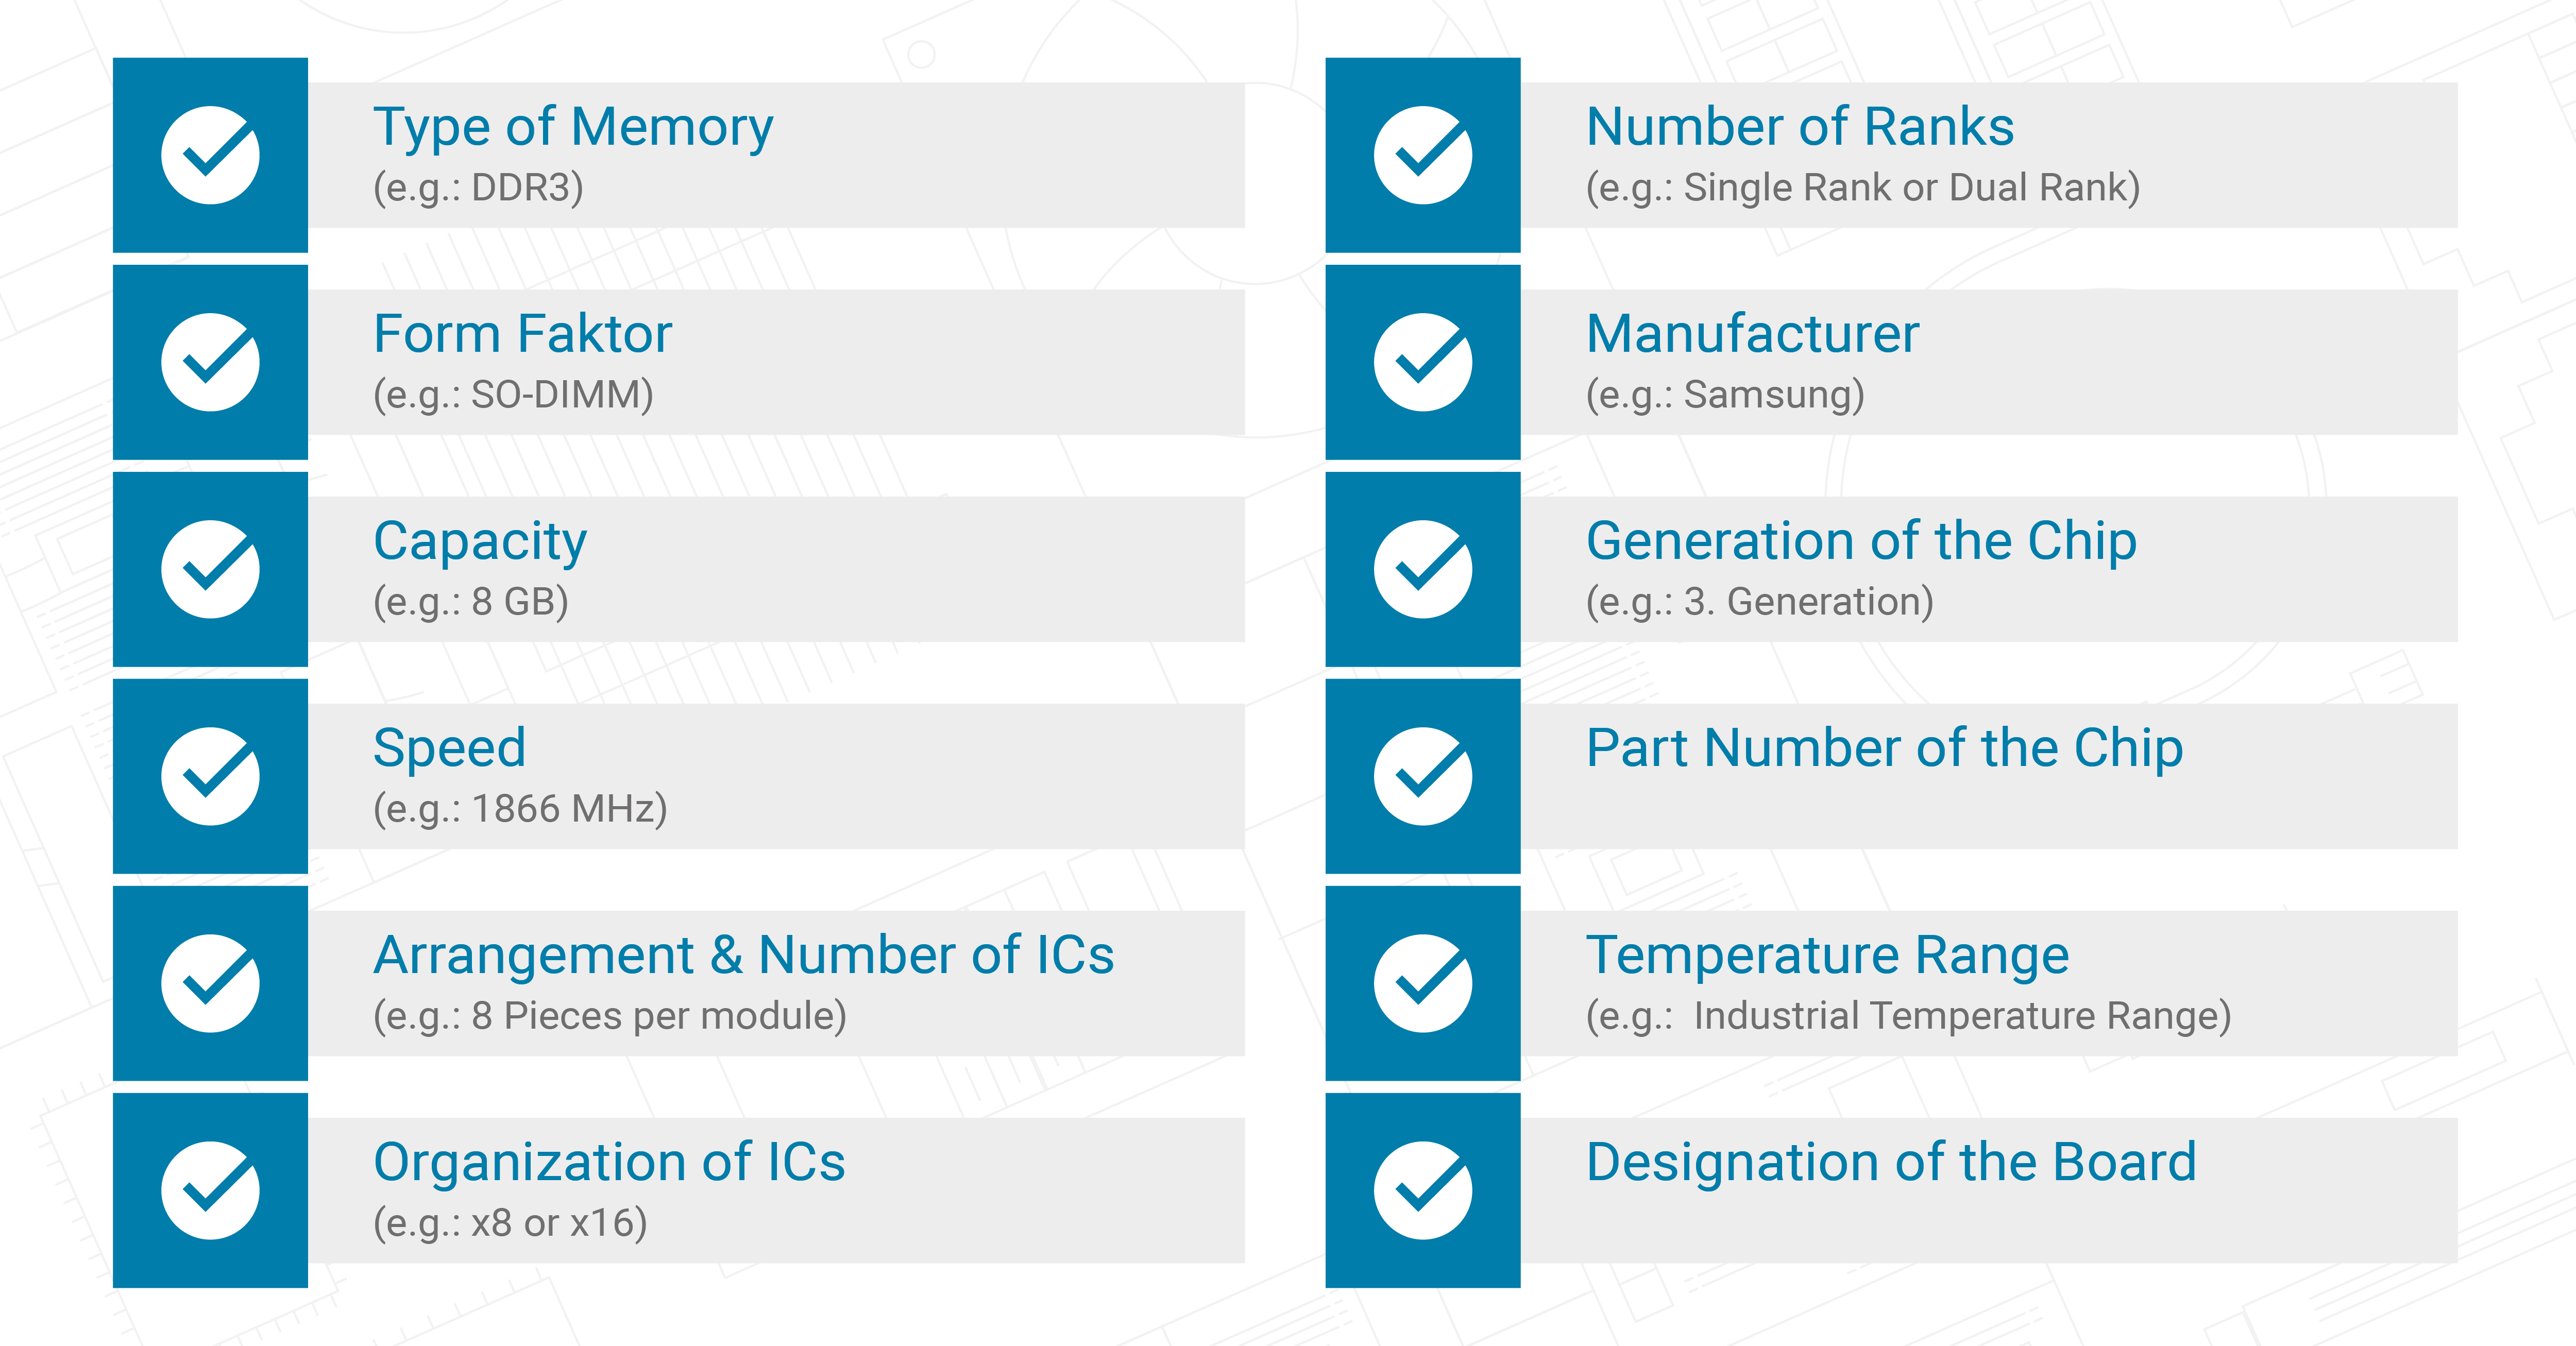Screen dimensions: 2576x1346
Task: Click the "(e.g.: x8 or x16)" example text
Action: [510, 1223]
